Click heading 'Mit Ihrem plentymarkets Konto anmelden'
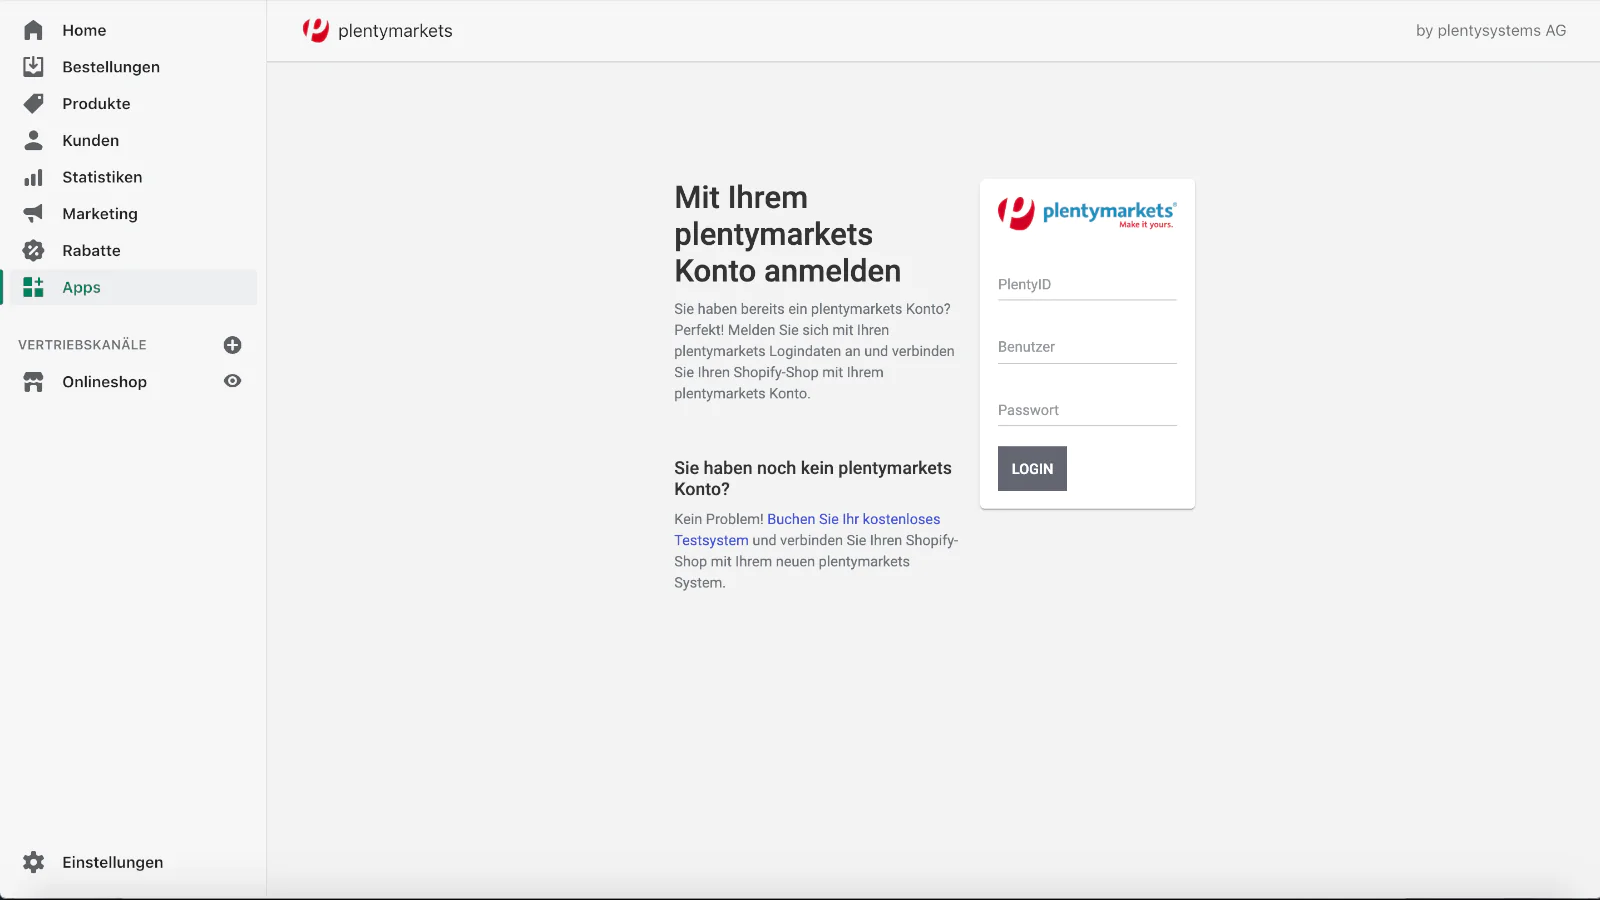 point(787,234)
